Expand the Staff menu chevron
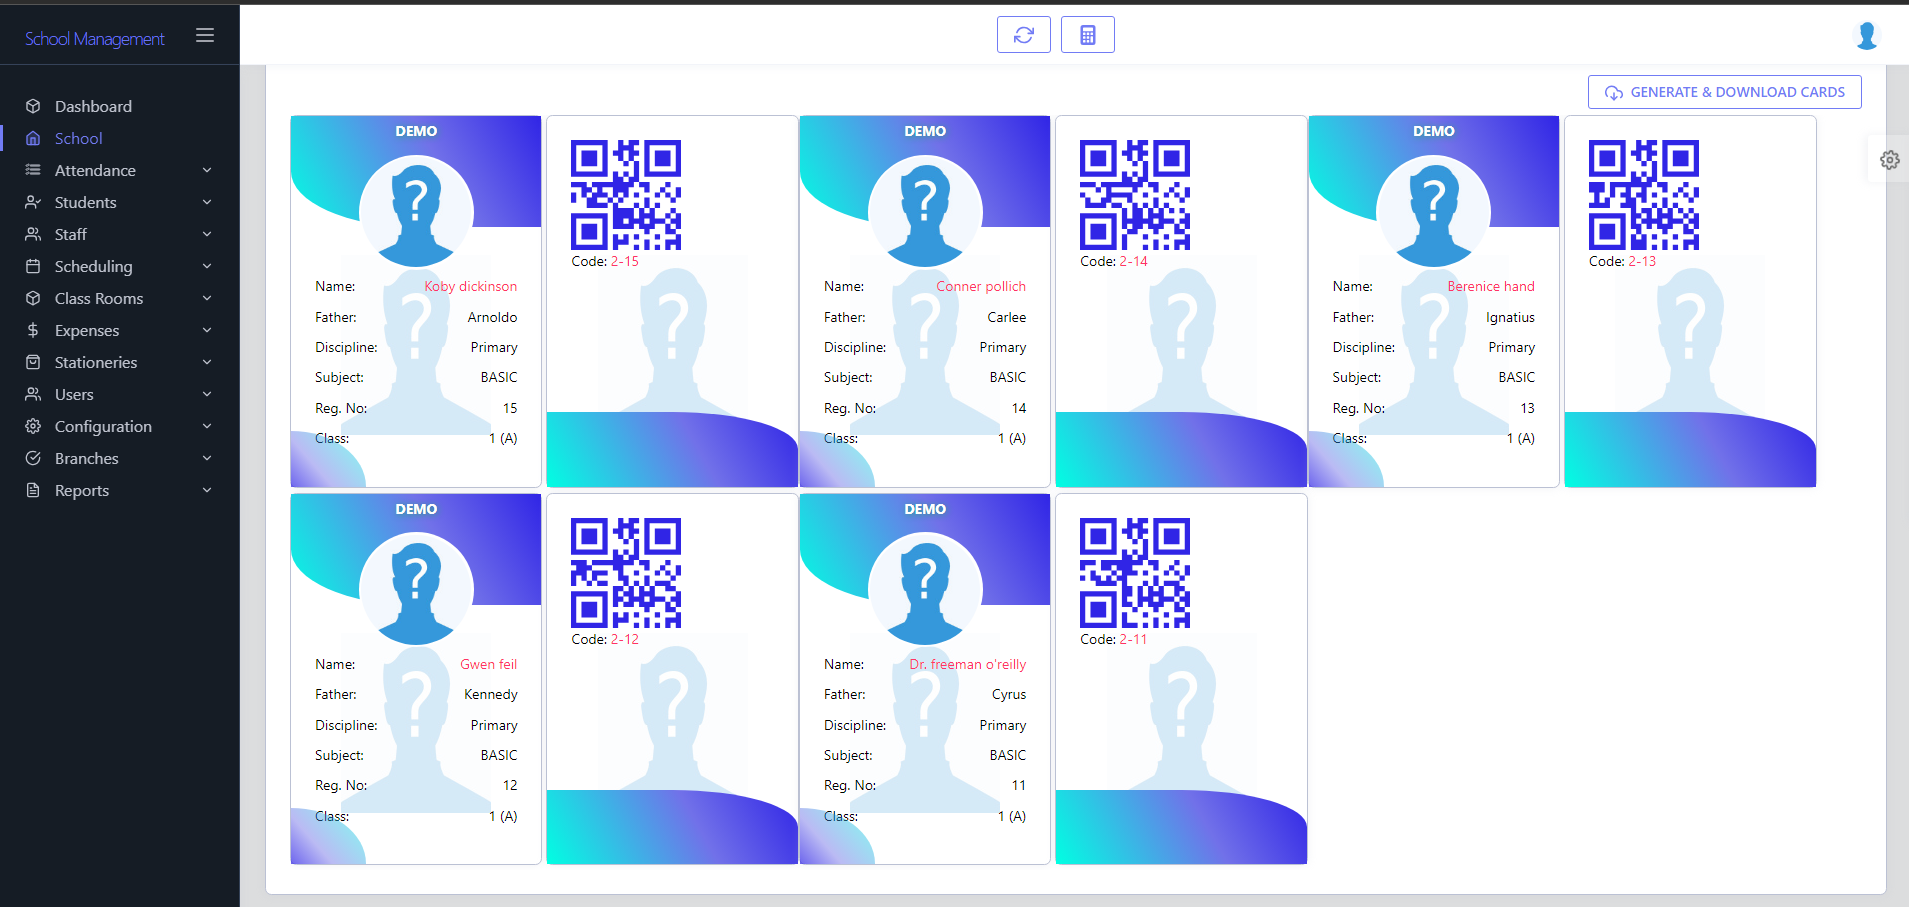This screenshot has height=907, width=1909. [x=207, y=234]
